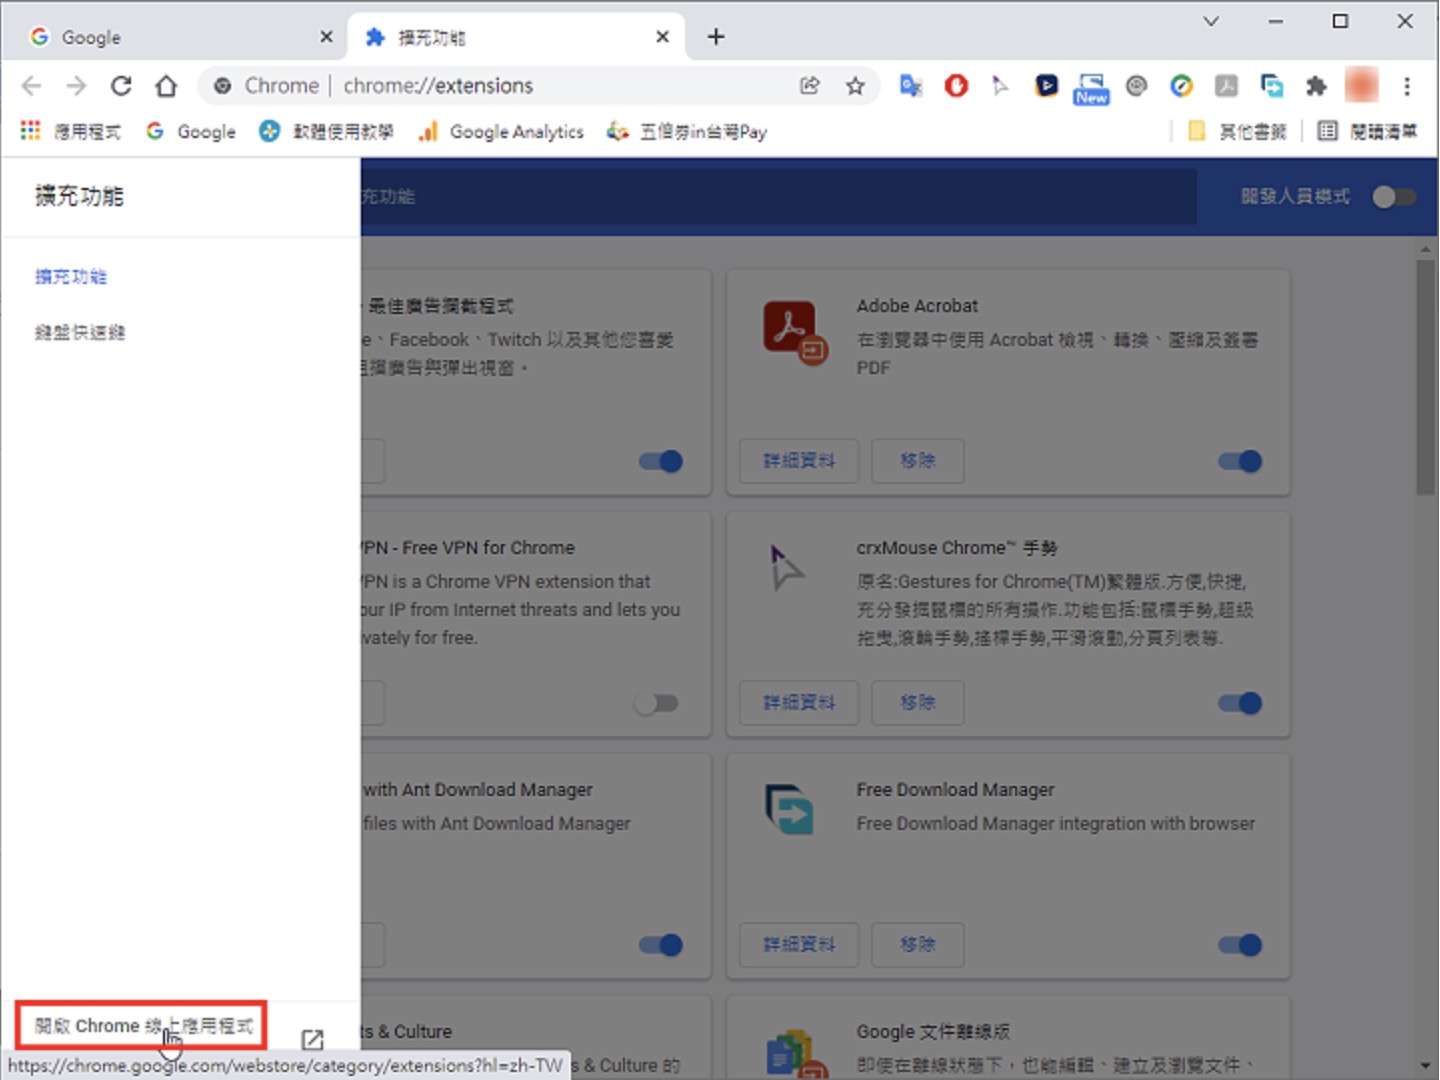Open the Google Analytics bookmark
1440x1080 pixels.
[501, 131]
